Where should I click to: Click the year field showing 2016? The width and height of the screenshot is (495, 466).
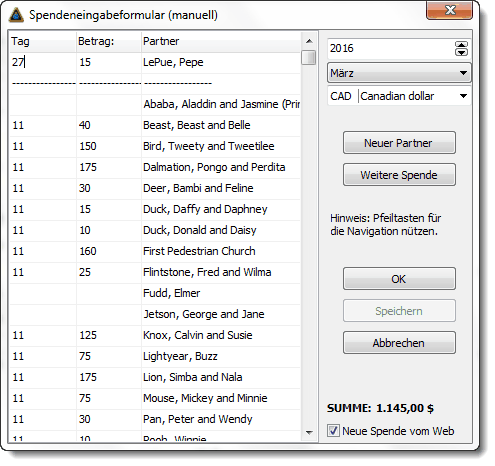[x=391, y=49]
